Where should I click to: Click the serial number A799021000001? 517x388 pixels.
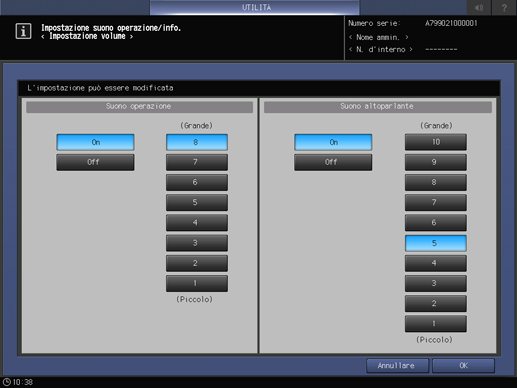(x=451, y=23)
